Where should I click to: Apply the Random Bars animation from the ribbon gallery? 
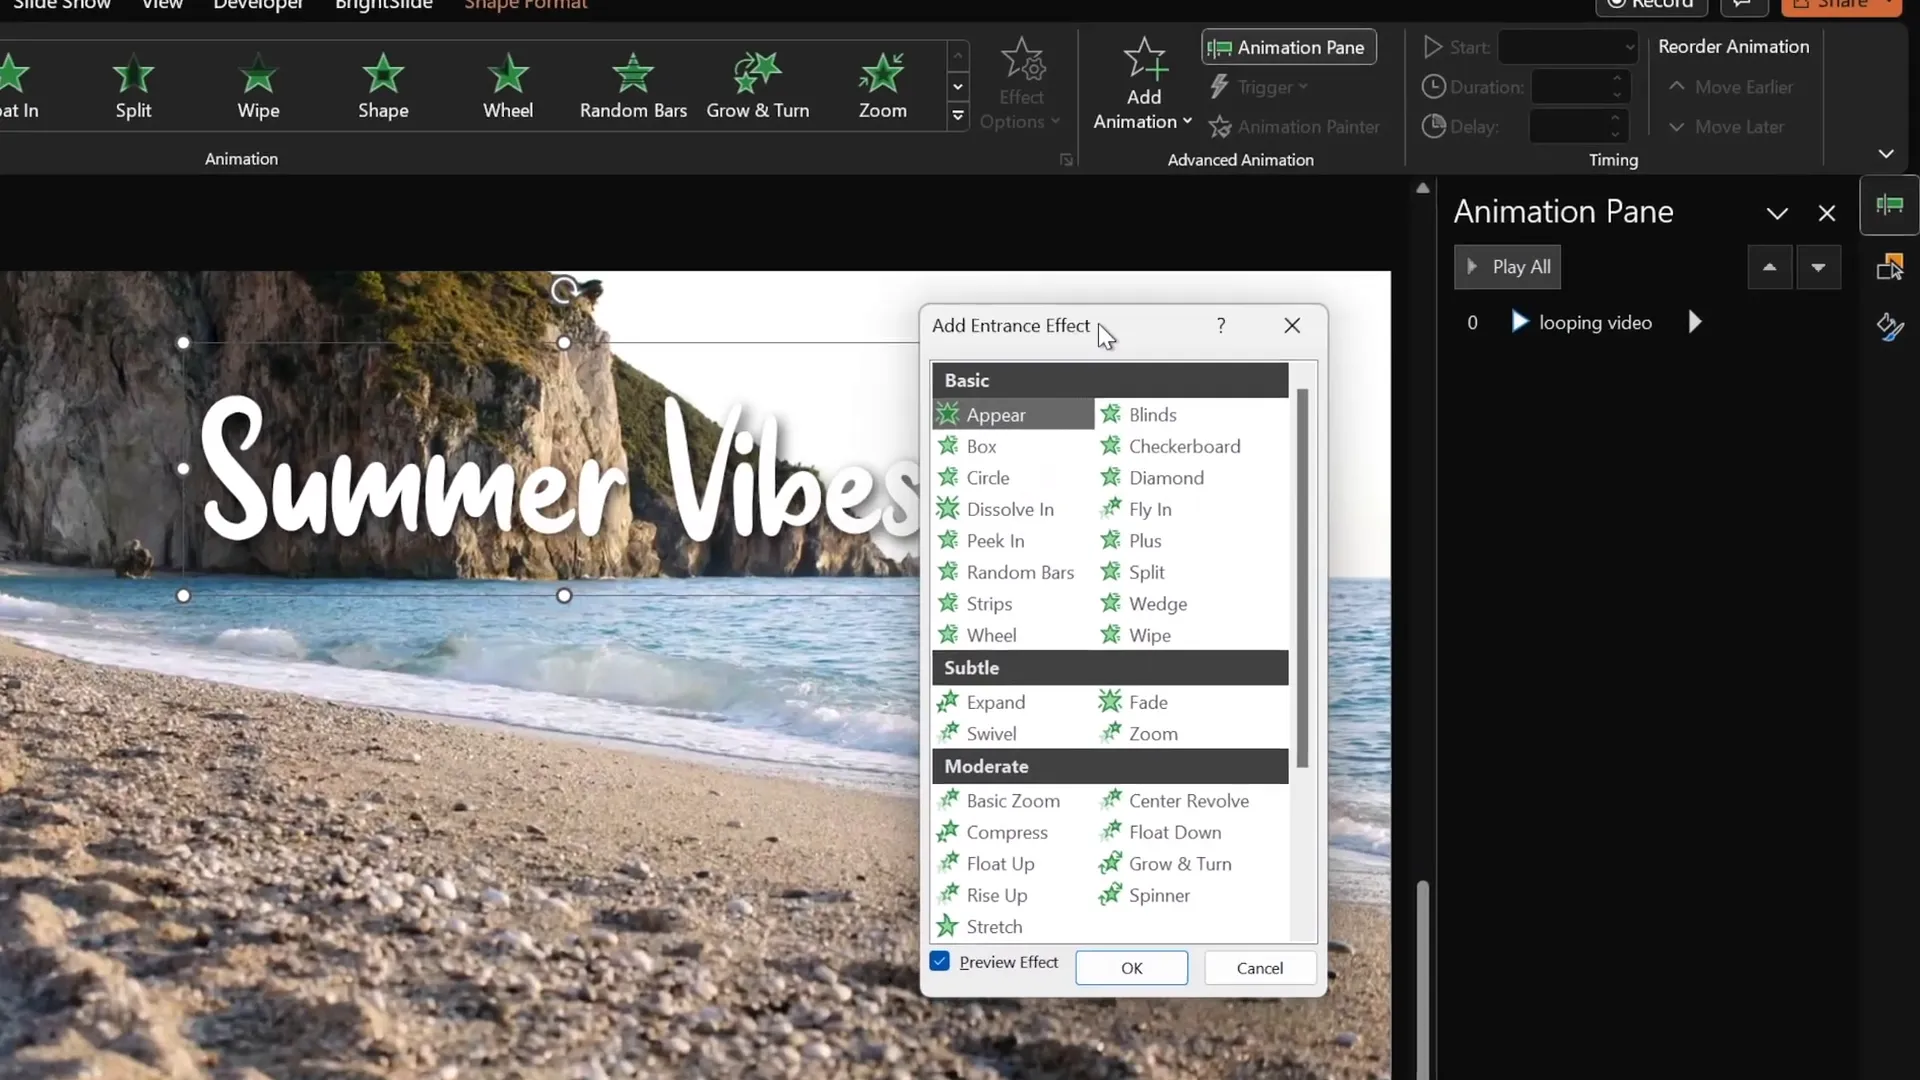click(633, 86)
